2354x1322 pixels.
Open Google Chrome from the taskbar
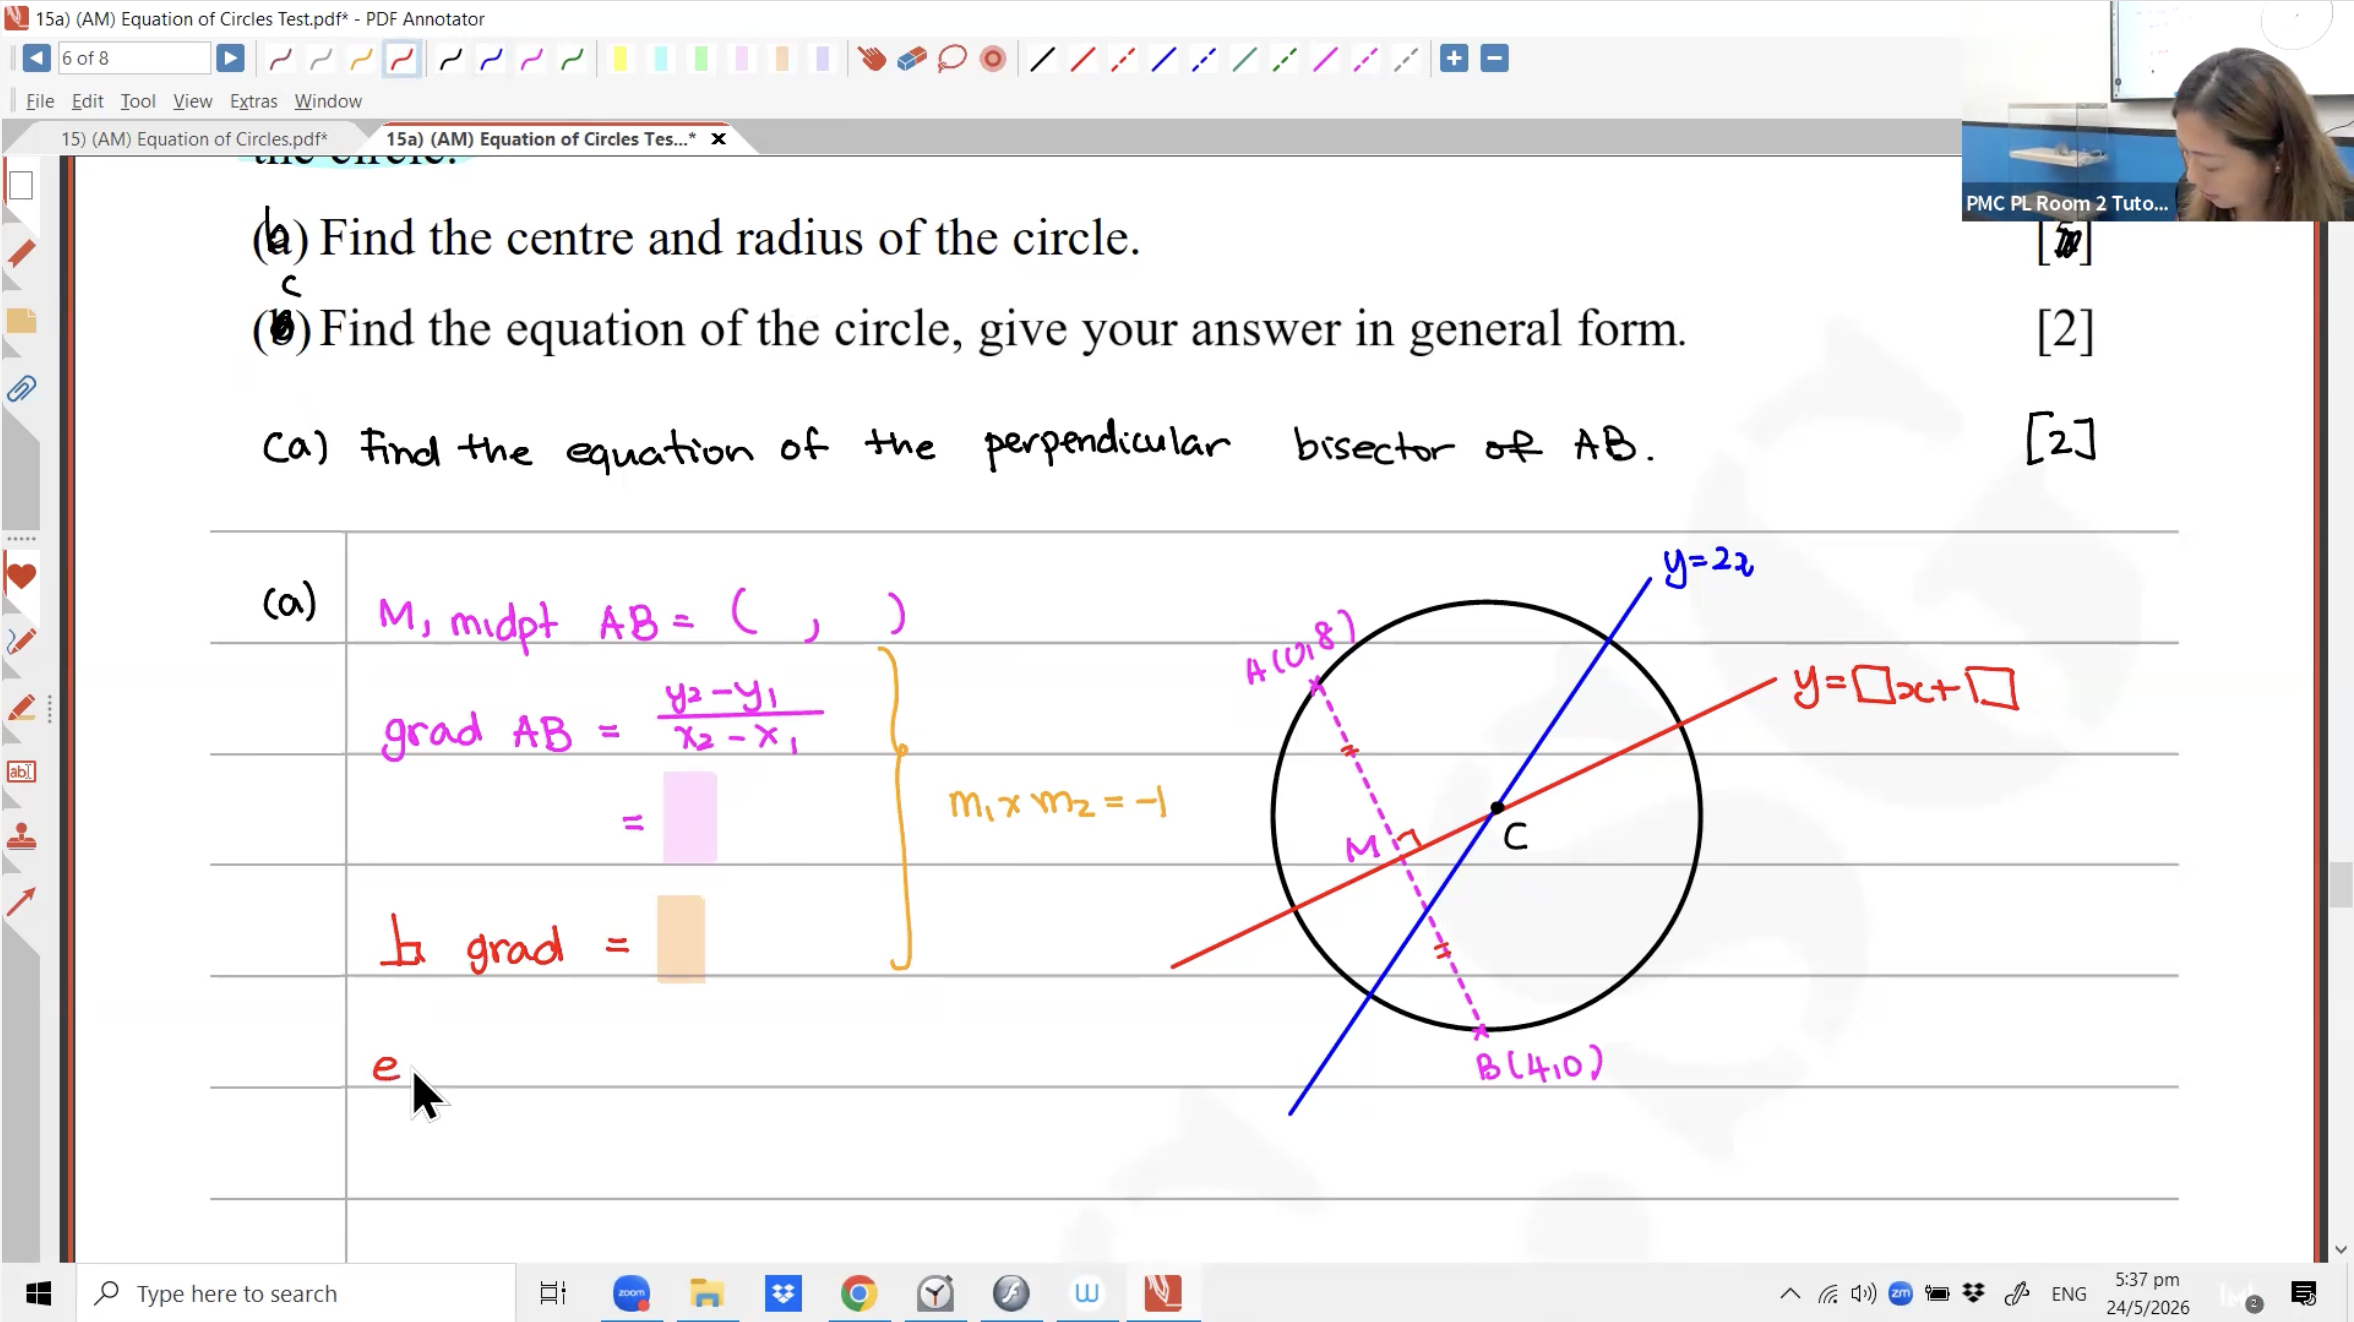click(858, 1293)
